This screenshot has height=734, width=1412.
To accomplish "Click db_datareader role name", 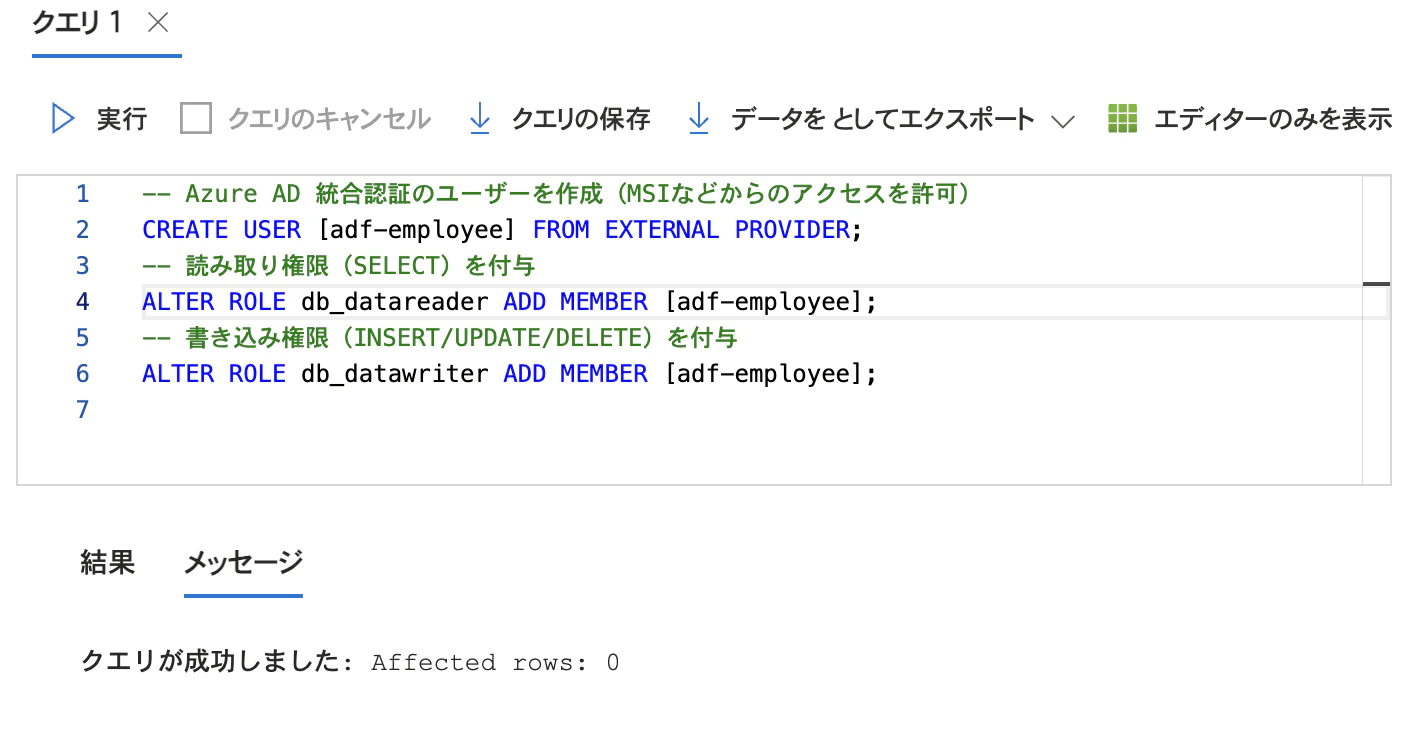I will pyautogui.click(x=395, y=302).
